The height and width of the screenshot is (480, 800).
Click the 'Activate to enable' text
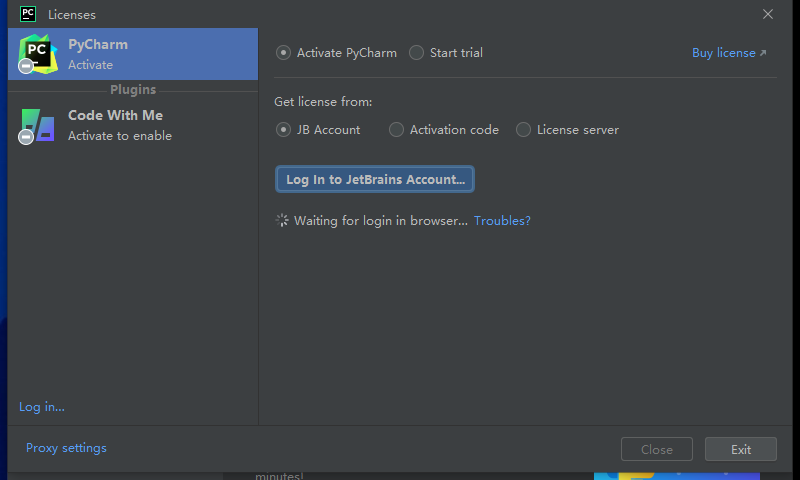point(120,136)
